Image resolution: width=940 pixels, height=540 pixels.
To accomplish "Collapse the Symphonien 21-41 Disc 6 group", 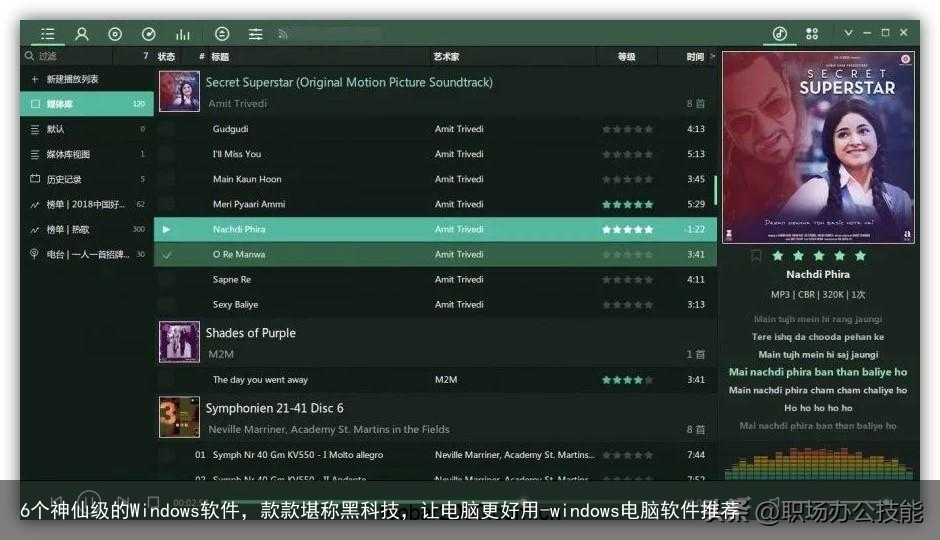I will coord(435,418).
